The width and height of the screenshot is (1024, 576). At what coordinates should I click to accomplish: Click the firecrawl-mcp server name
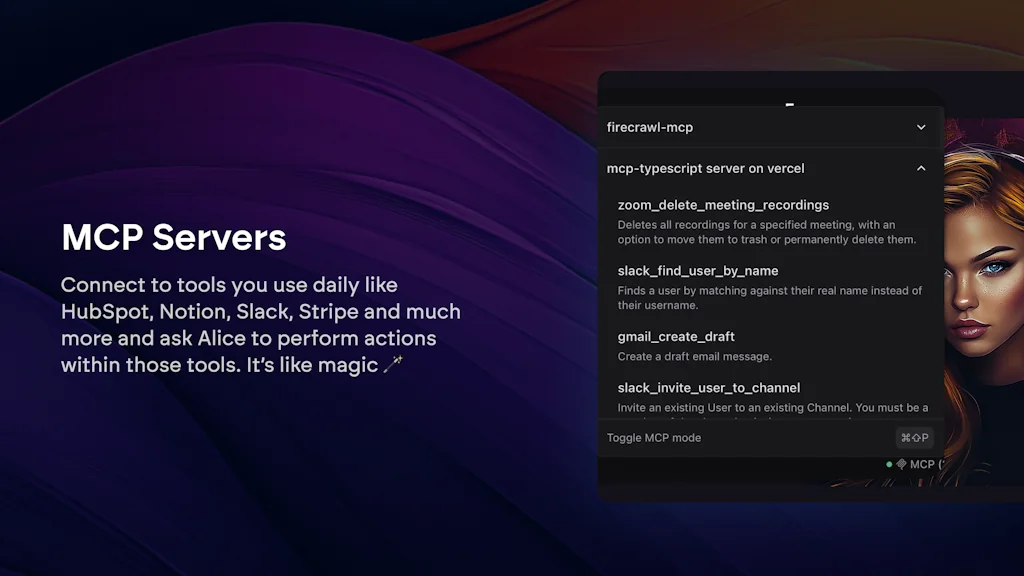[650, 127]
